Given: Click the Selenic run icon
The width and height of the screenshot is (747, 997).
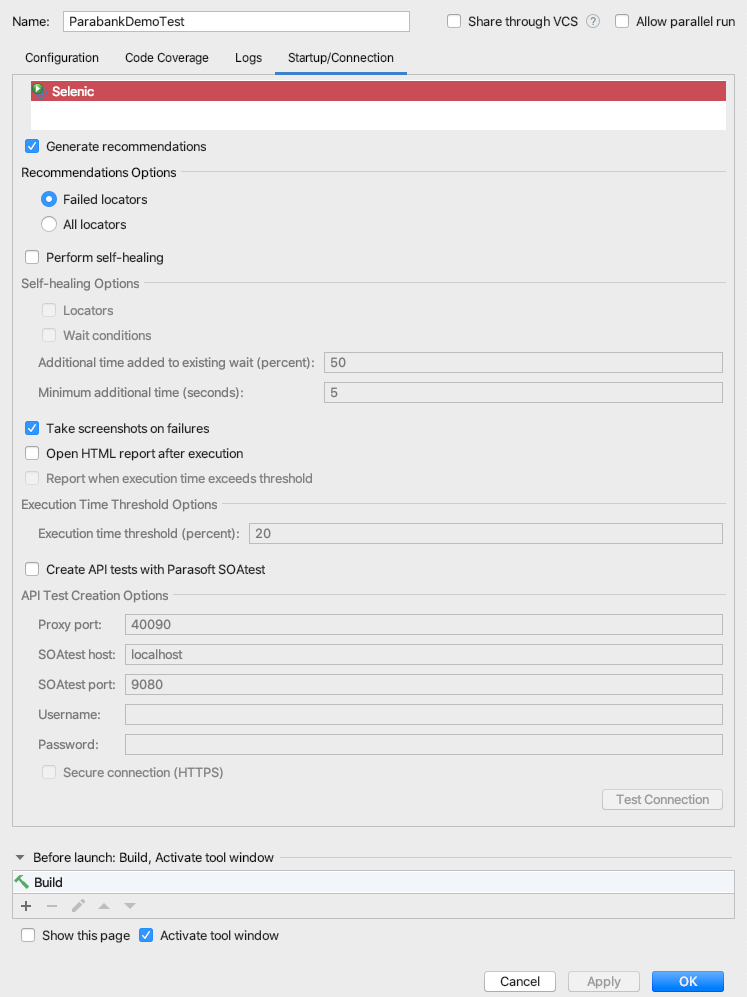Looking at the screenshot, I should tap(39, 91).
